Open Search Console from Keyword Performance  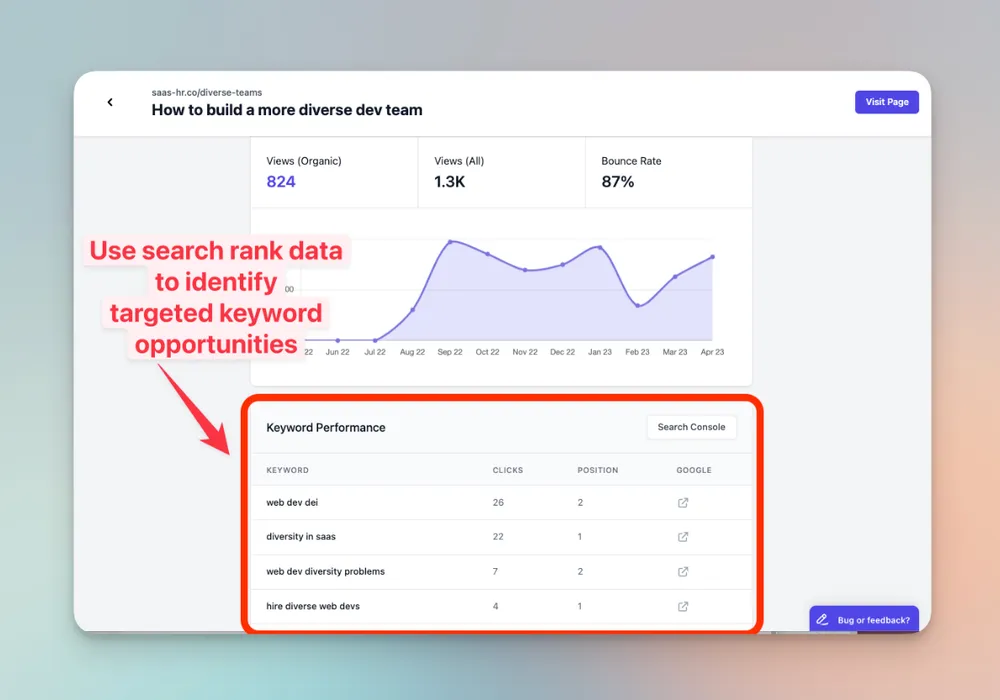pos(691,427)
